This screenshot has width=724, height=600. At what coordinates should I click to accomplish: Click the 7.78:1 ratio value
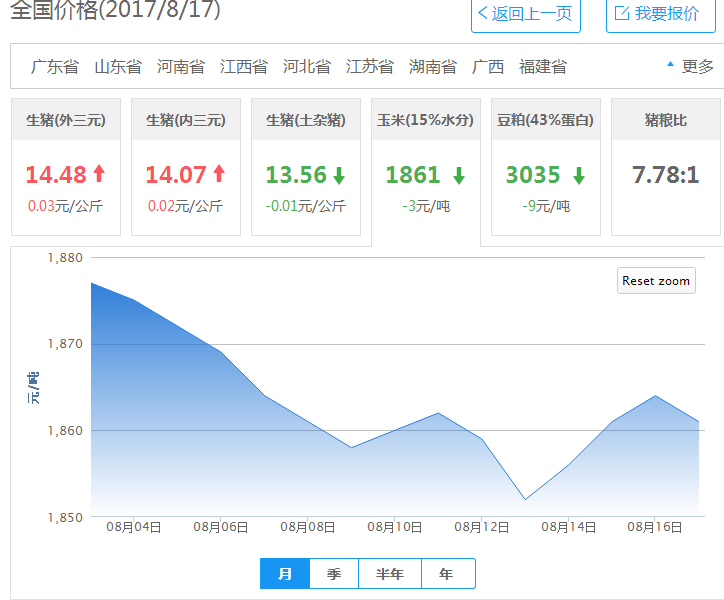pyautogui.click(x=665, y=175)
